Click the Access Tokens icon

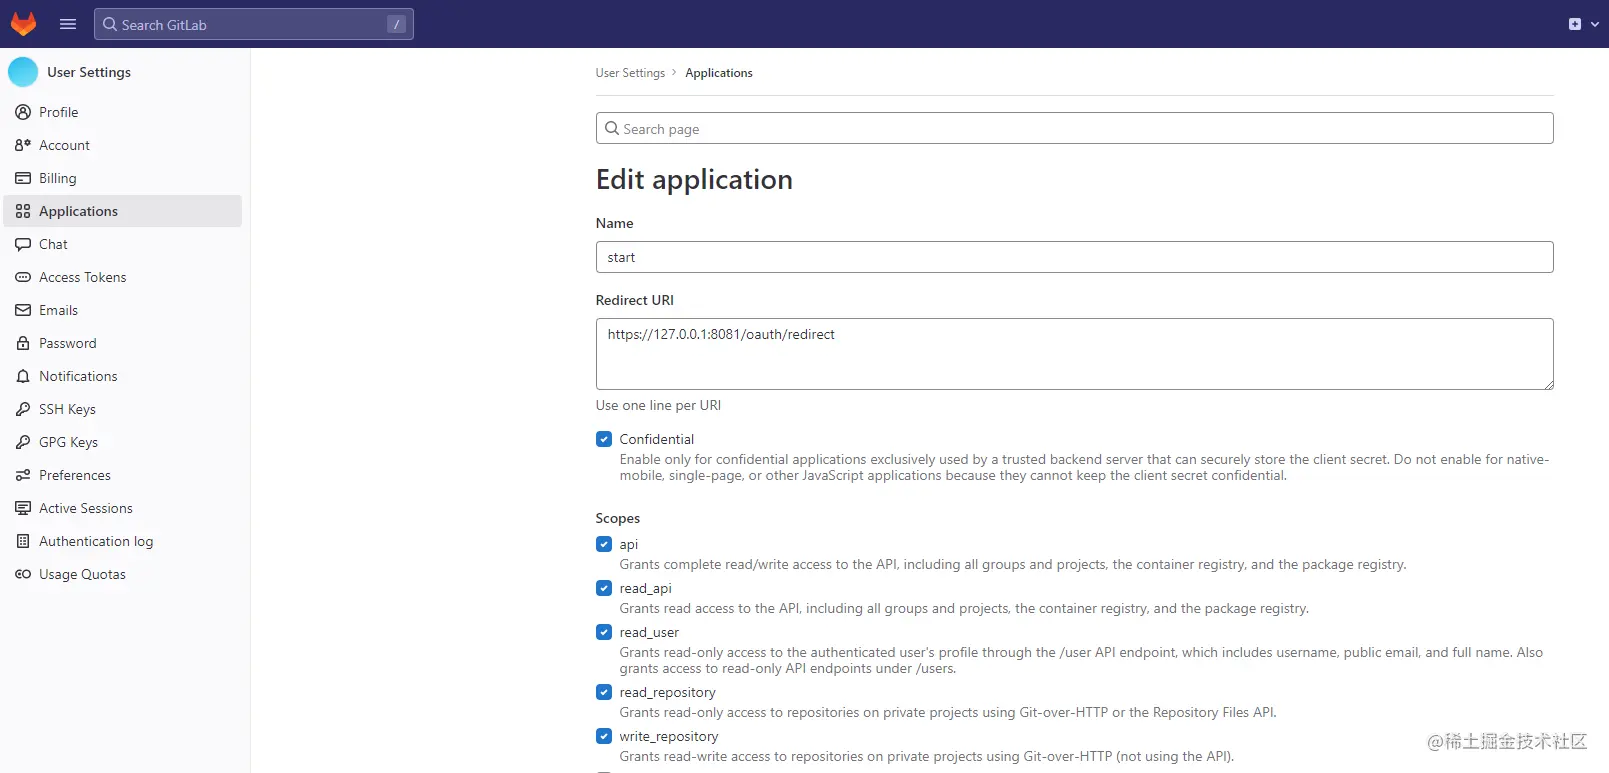click(x=23, y=277)
